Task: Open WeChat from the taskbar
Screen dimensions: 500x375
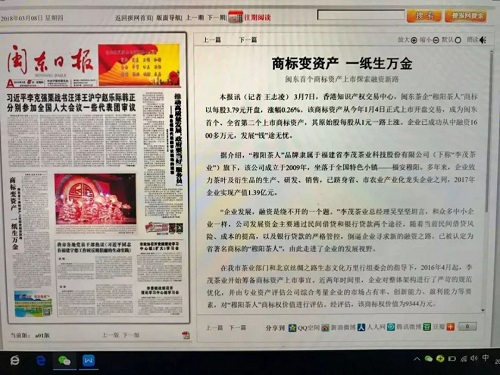Action: tap(64, 361)
